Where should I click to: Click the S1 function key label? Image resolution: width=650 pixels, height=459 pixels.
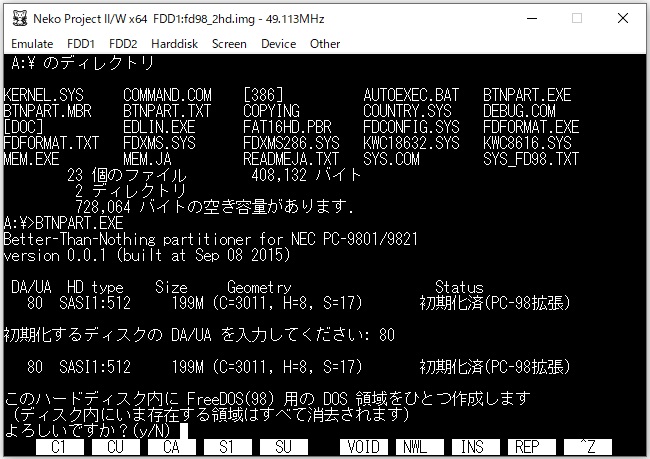[228, 447]
